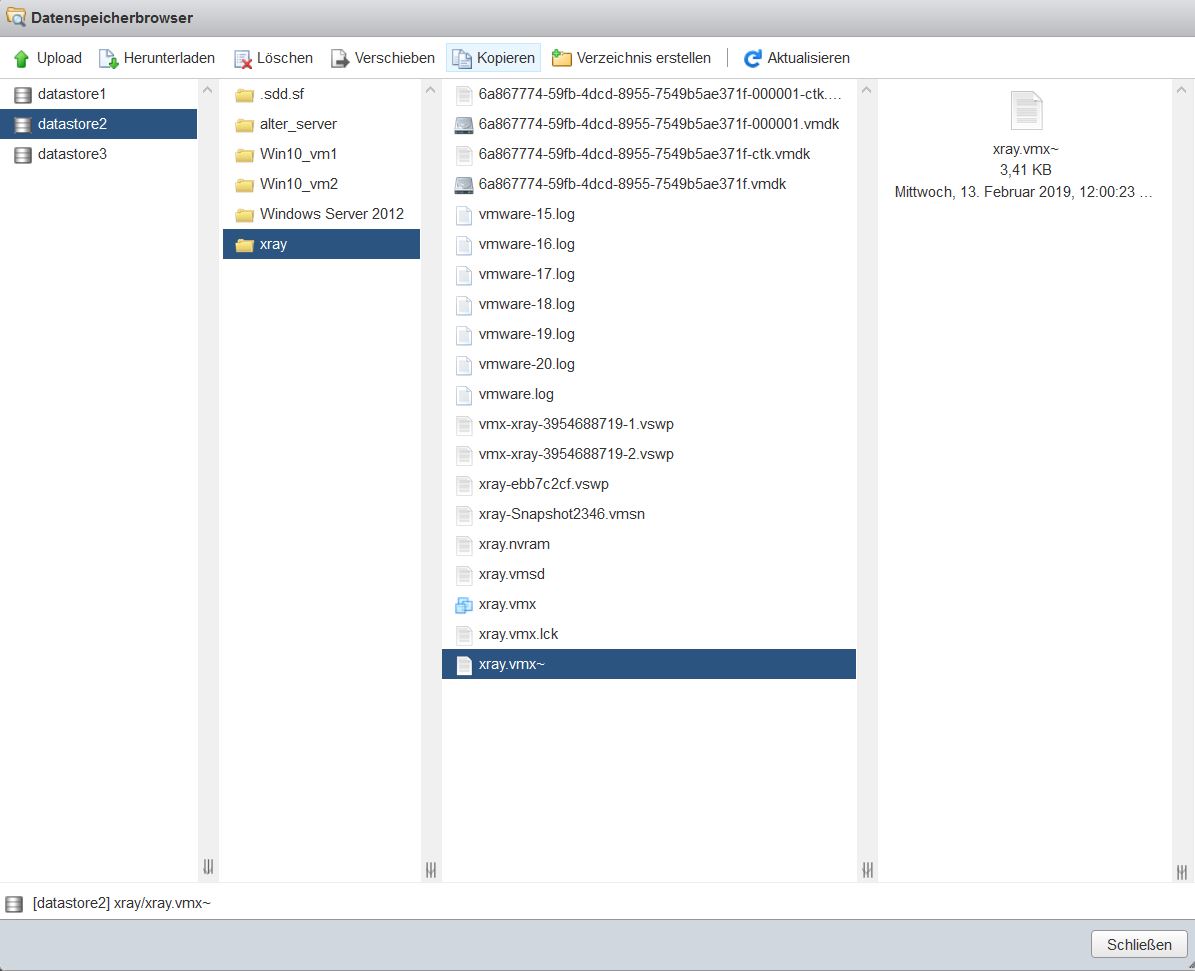Click the scroll-up arrow of datastore column
Viewport: 1195px width, 971px height.
[208, 90]
